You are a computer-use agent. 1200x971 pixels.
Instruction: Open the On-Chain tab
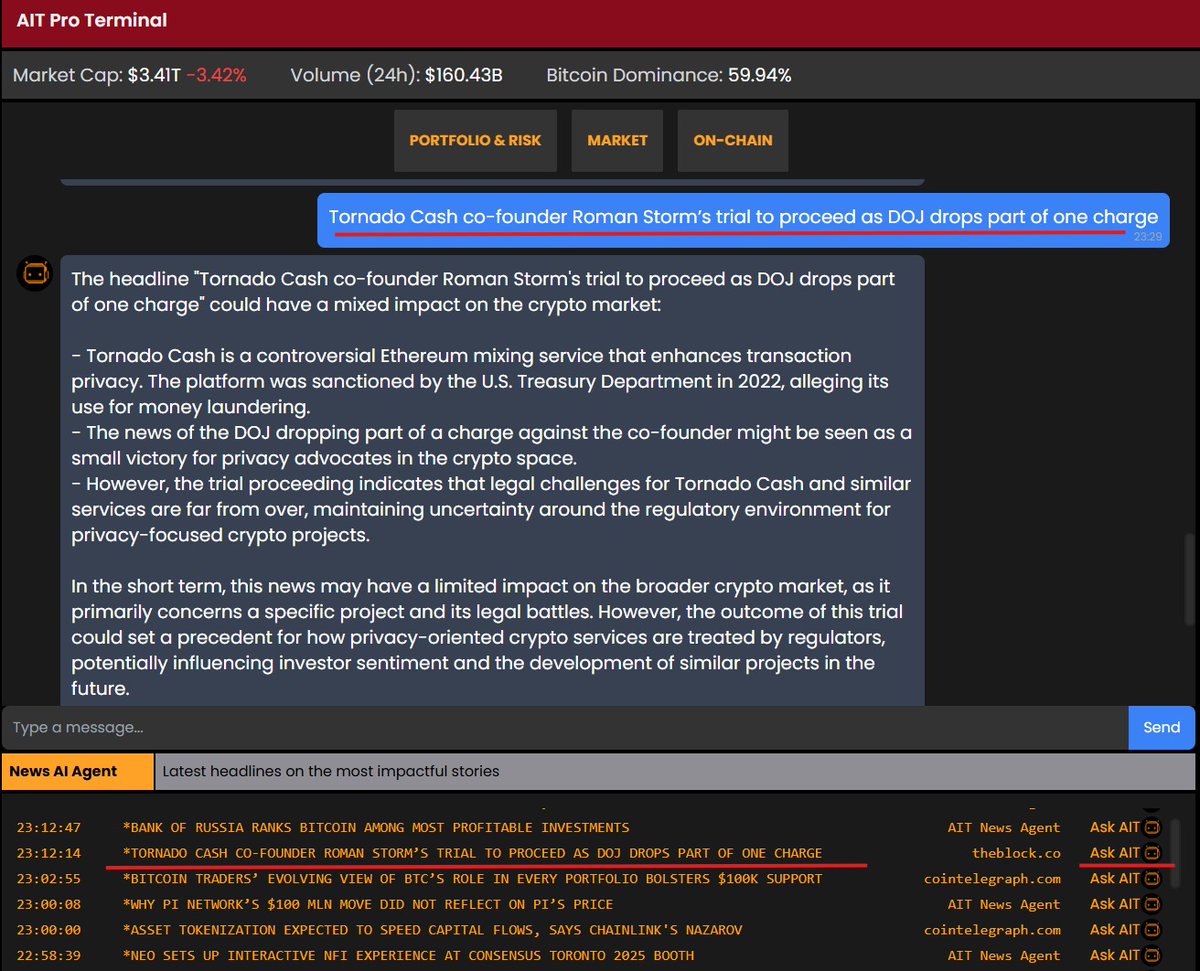pyautogui.click(x=733, y=140)
